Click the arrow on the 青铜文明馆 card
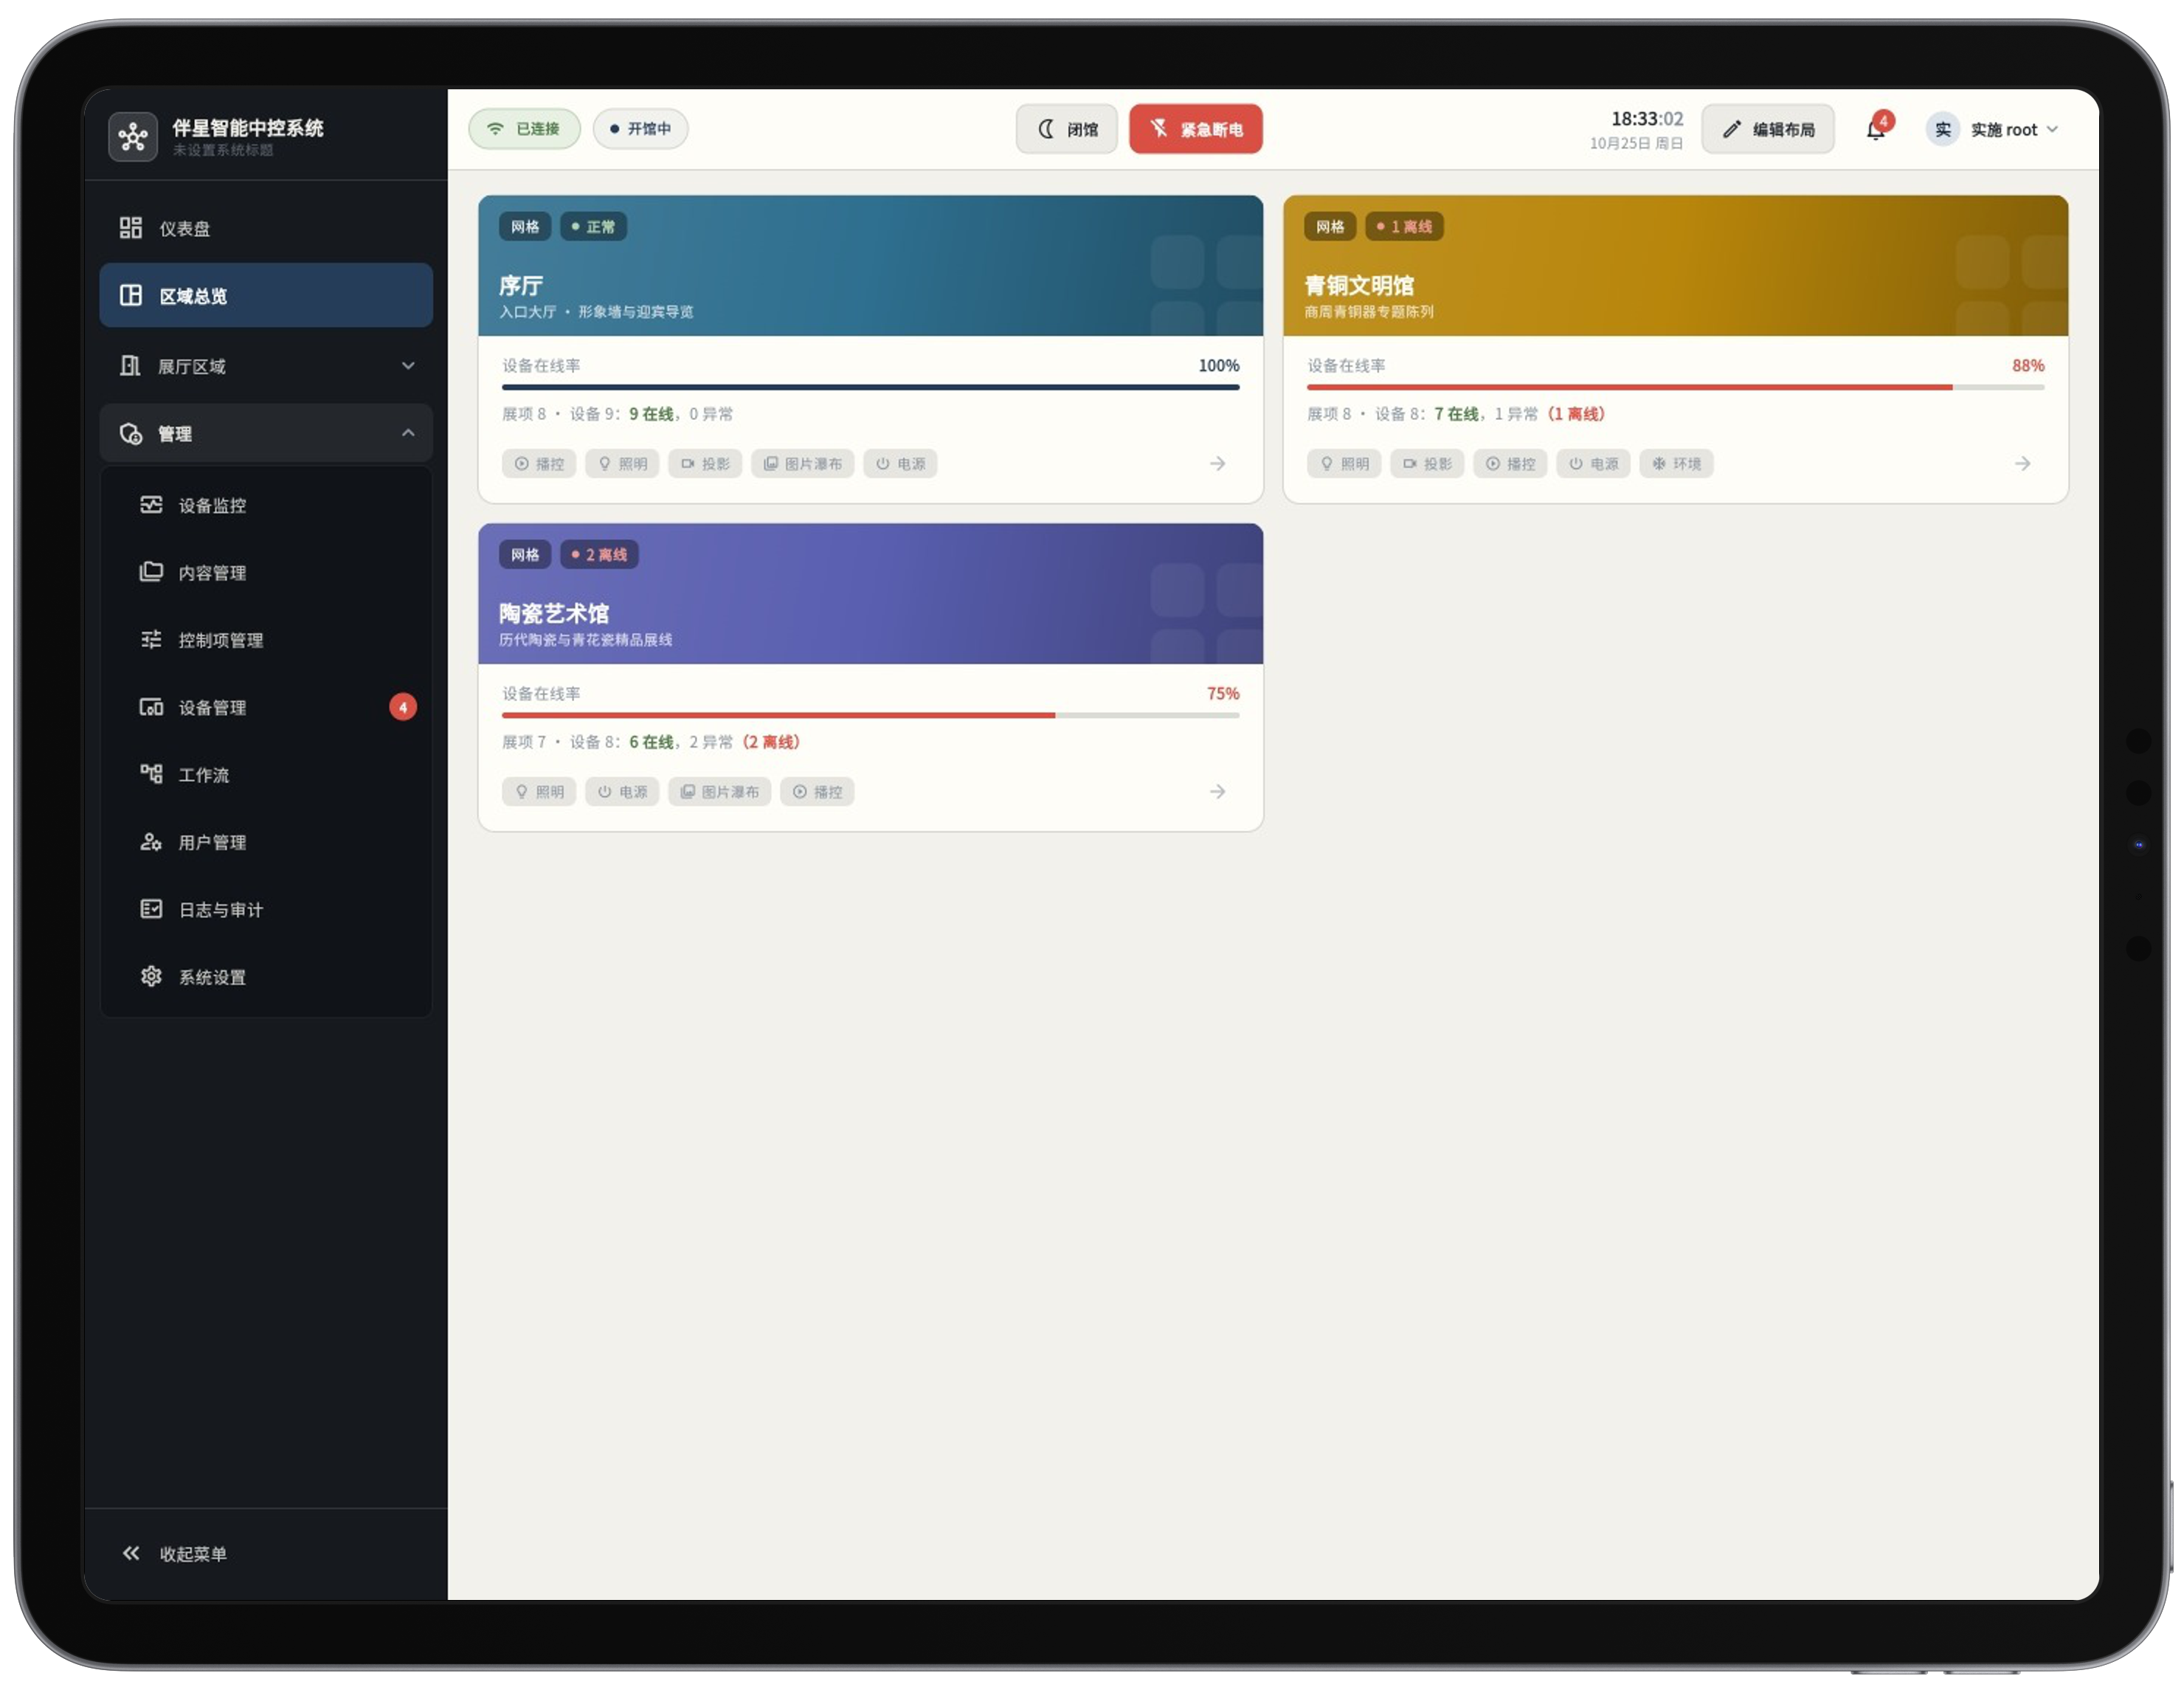2184x1690 pixels. (x=2022, y=463)
